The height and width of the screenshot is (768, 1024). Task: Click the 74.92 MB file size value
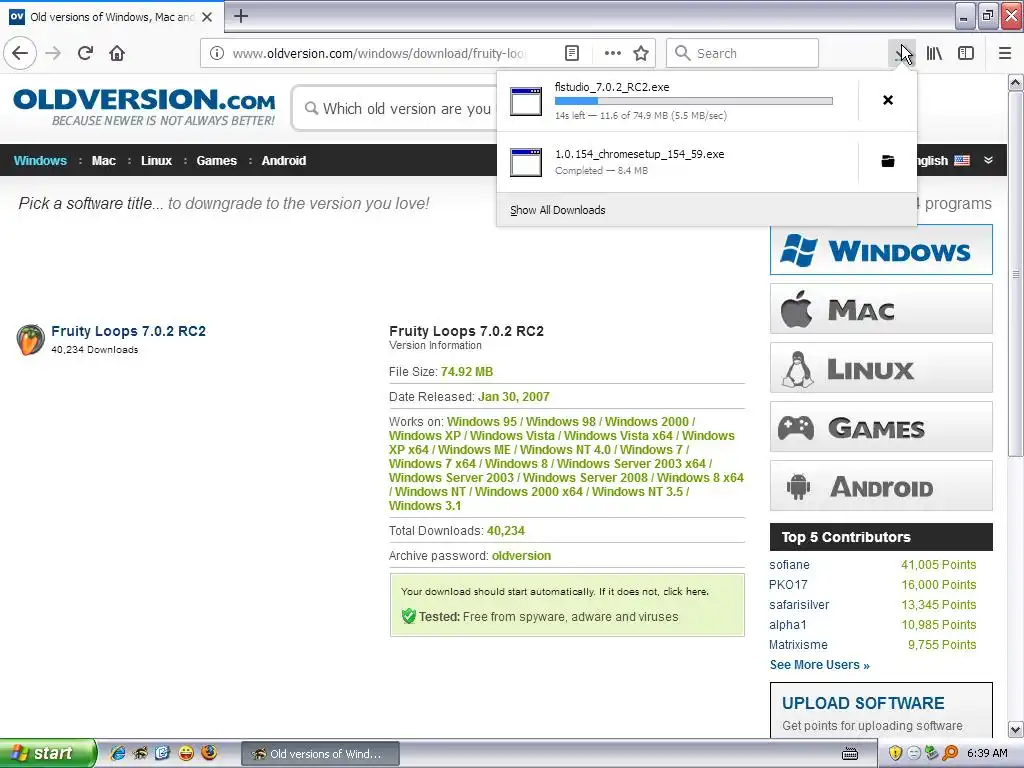pyautogui.click(x=467, y=372)
